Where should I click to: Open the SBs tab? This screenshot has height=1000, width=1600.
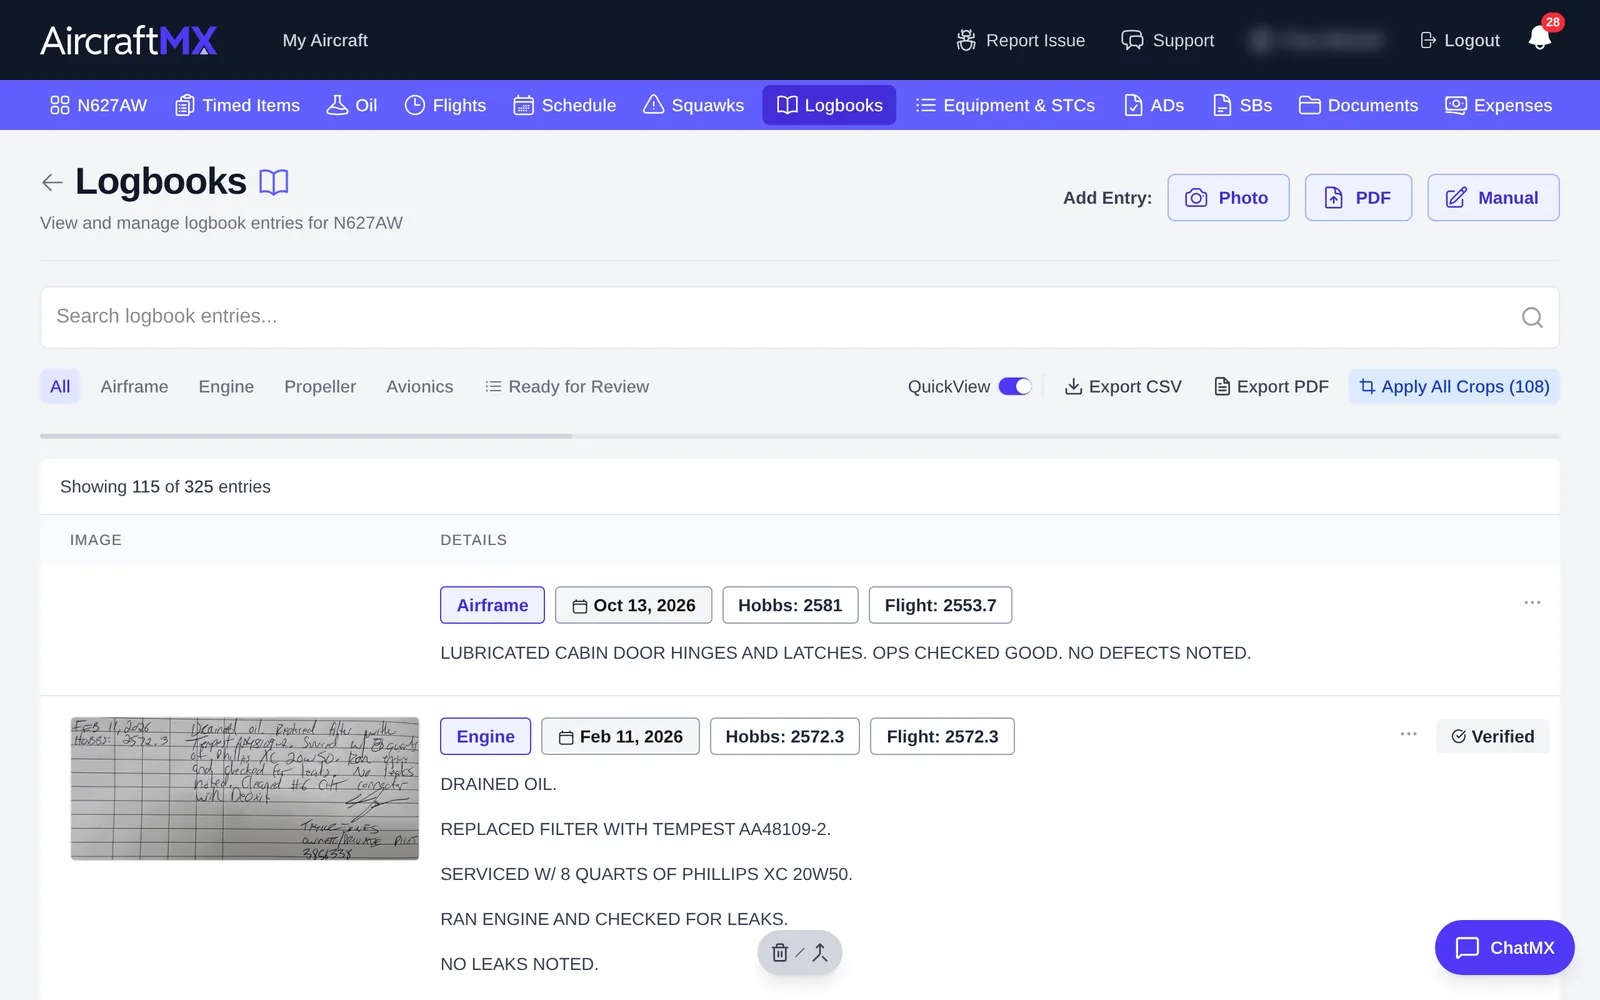point(1243,105)
